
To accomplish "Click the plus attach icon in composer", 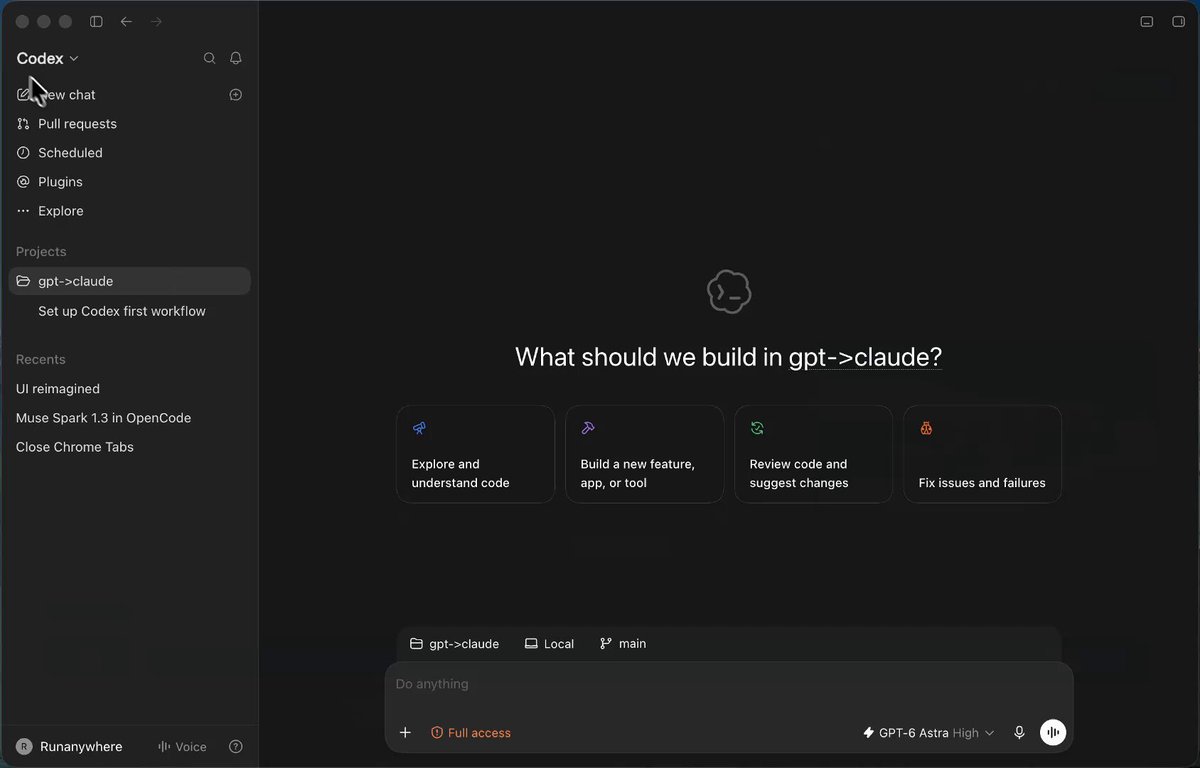I will click(x=405, y=733).
